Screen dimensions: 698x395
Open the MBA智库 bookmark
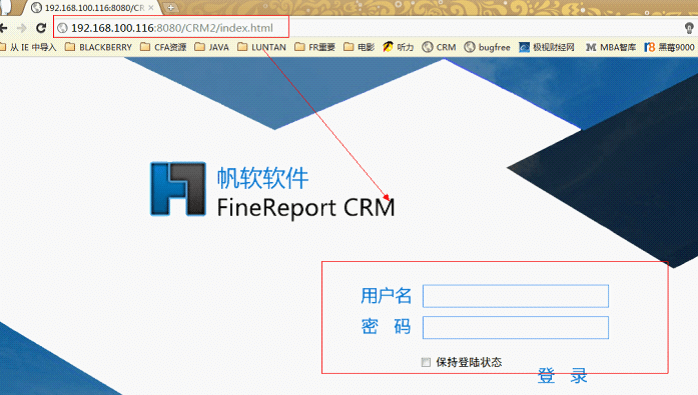(610, 47)
